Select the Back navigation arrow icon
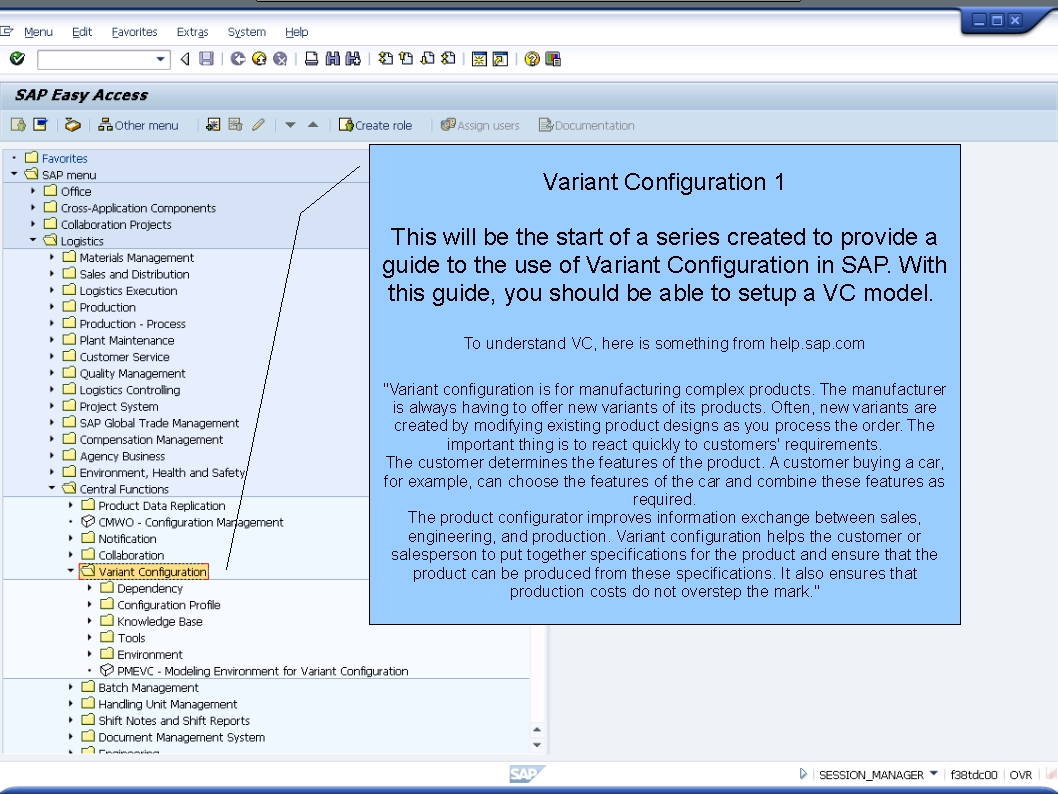 (185, 58)
